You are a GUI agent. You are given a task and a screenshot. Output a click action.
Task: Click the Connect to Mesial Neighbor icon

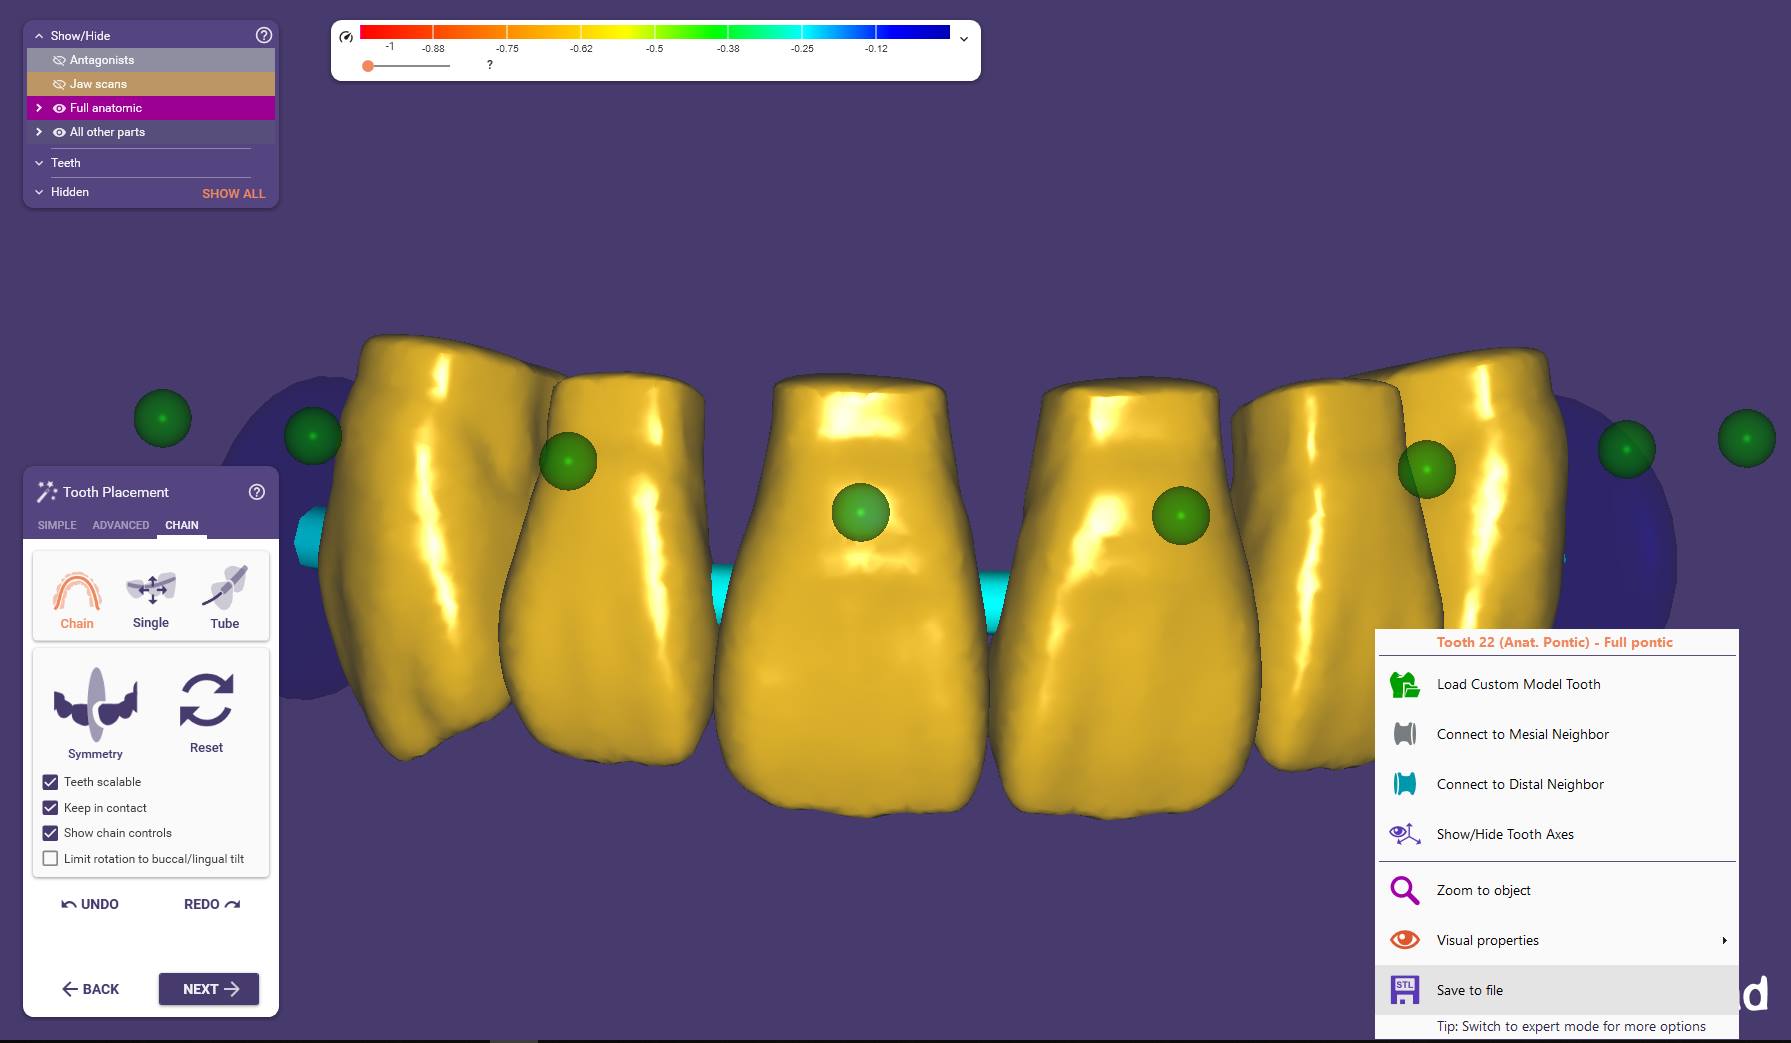click(x=1405, y=734)
